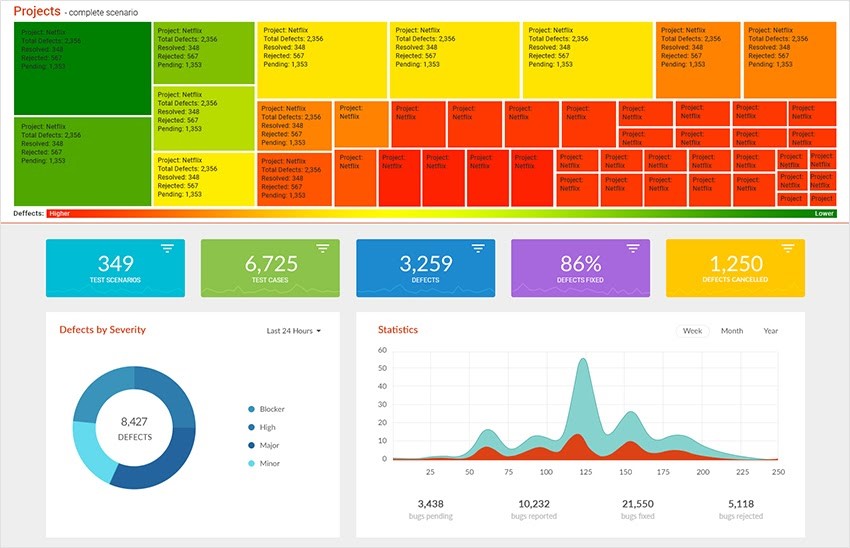
Task: Click the complete scenario subtitle
Action: (x=103, y=12)
